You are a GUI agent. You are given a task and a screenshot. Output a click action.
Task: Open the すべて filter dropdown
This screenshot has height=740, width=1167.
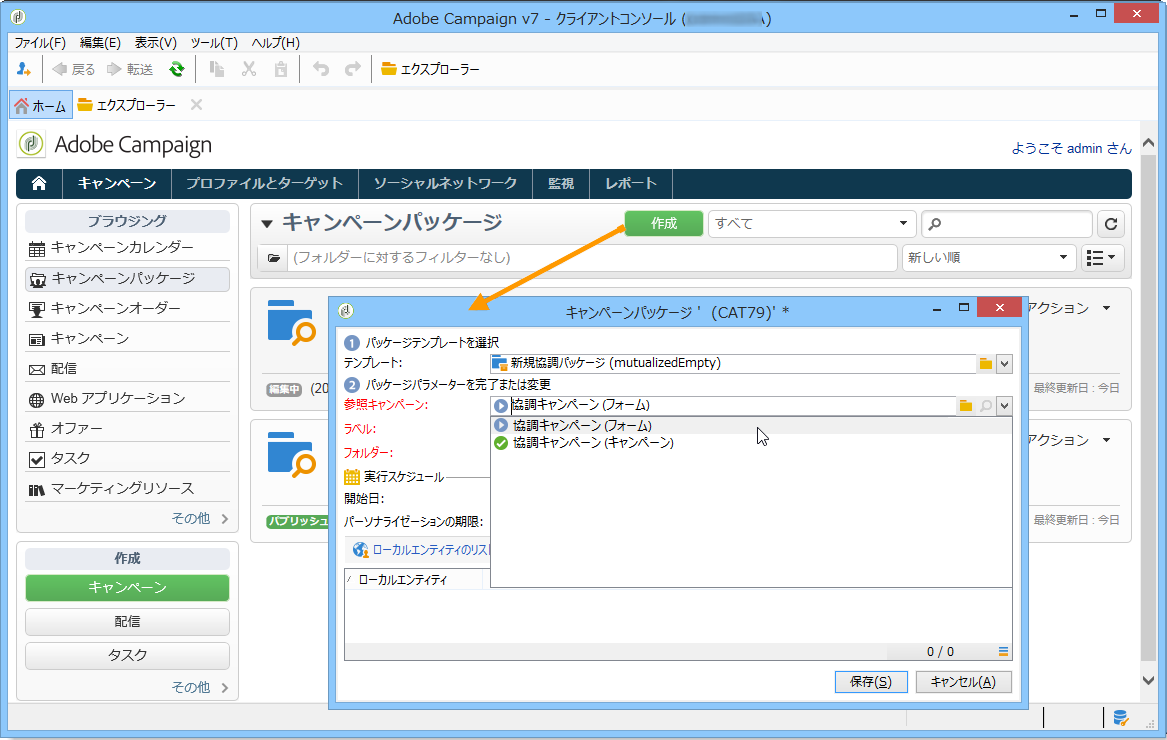(x=811, y=223)
